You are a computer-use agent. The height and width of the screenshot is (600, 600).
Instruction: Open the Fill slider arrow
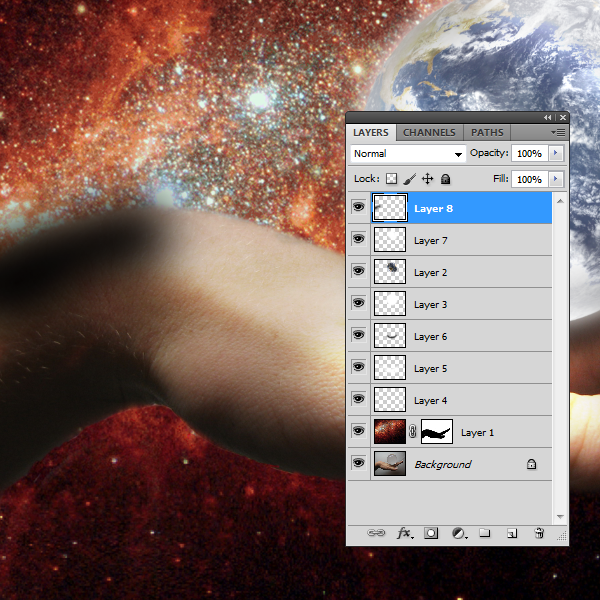[x=556, y=179]
